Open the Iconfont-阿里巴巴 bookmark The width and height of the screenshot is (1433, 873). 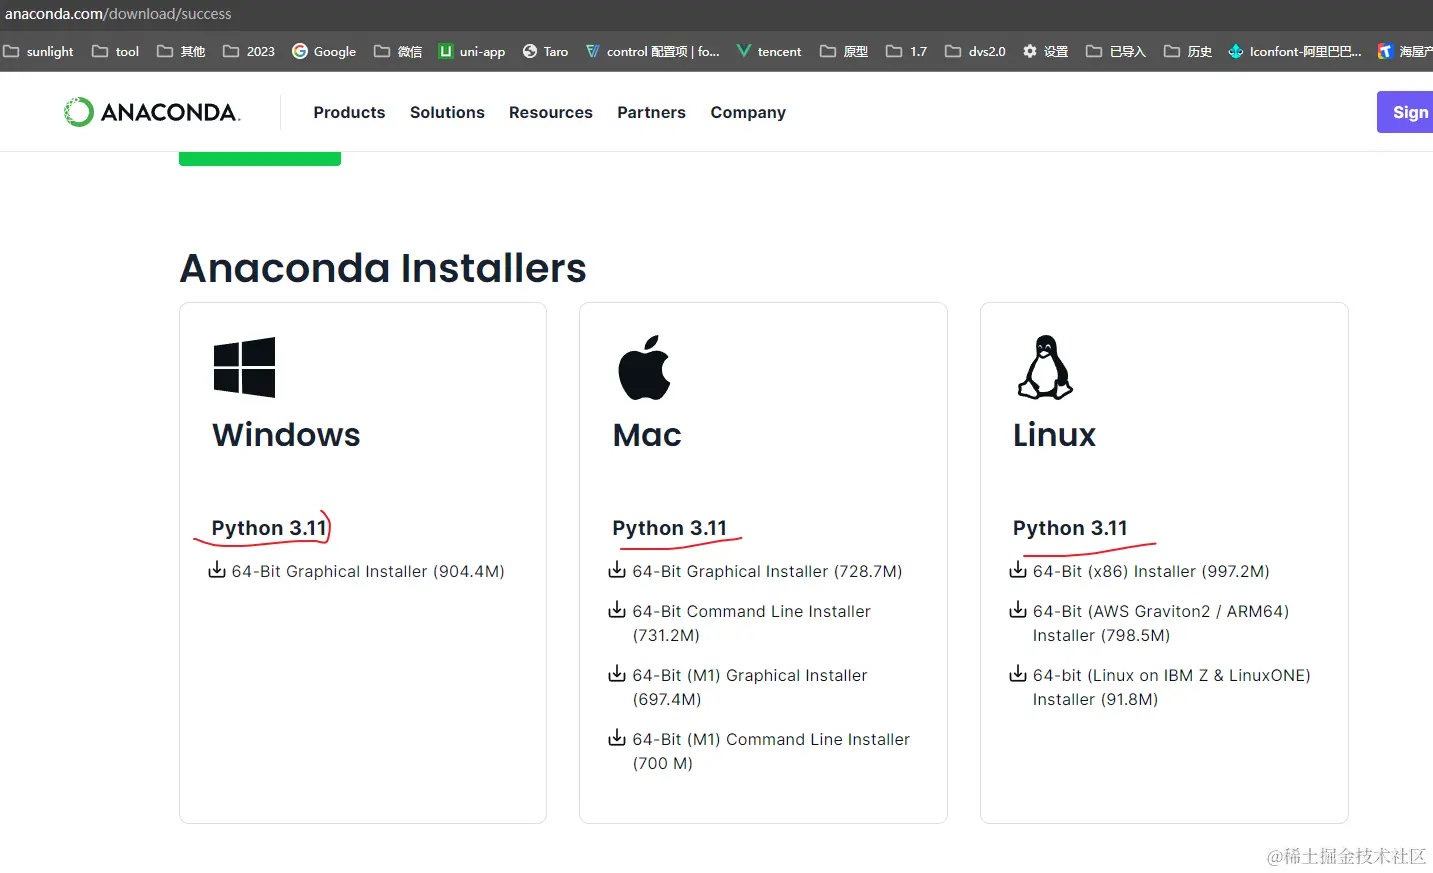(1294, 51)
